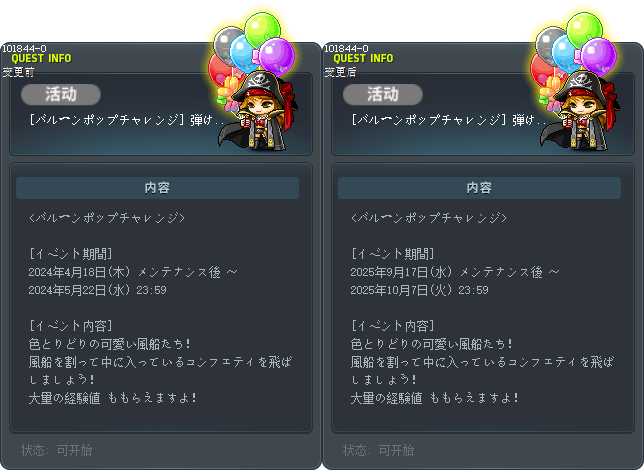Image resolution: width=644 pixels, height=470 pixels.
Task: Click the purple balloon in left panel
Action: pyautogui.click(x=277, y=56)
